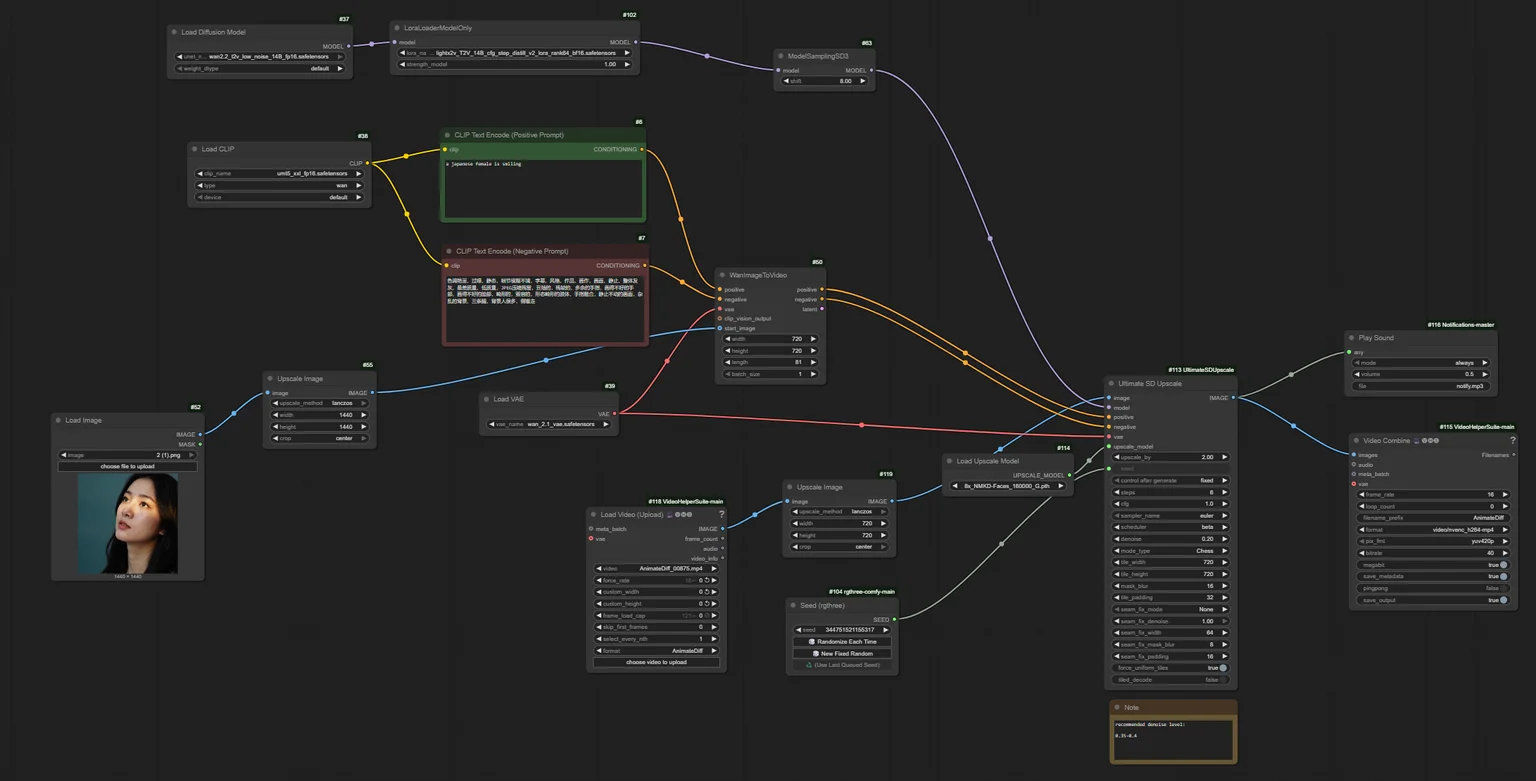1536x781 pixels.
Task: Reset force_rate using its circular arrow icon
Action: click(x=709, y=580)
